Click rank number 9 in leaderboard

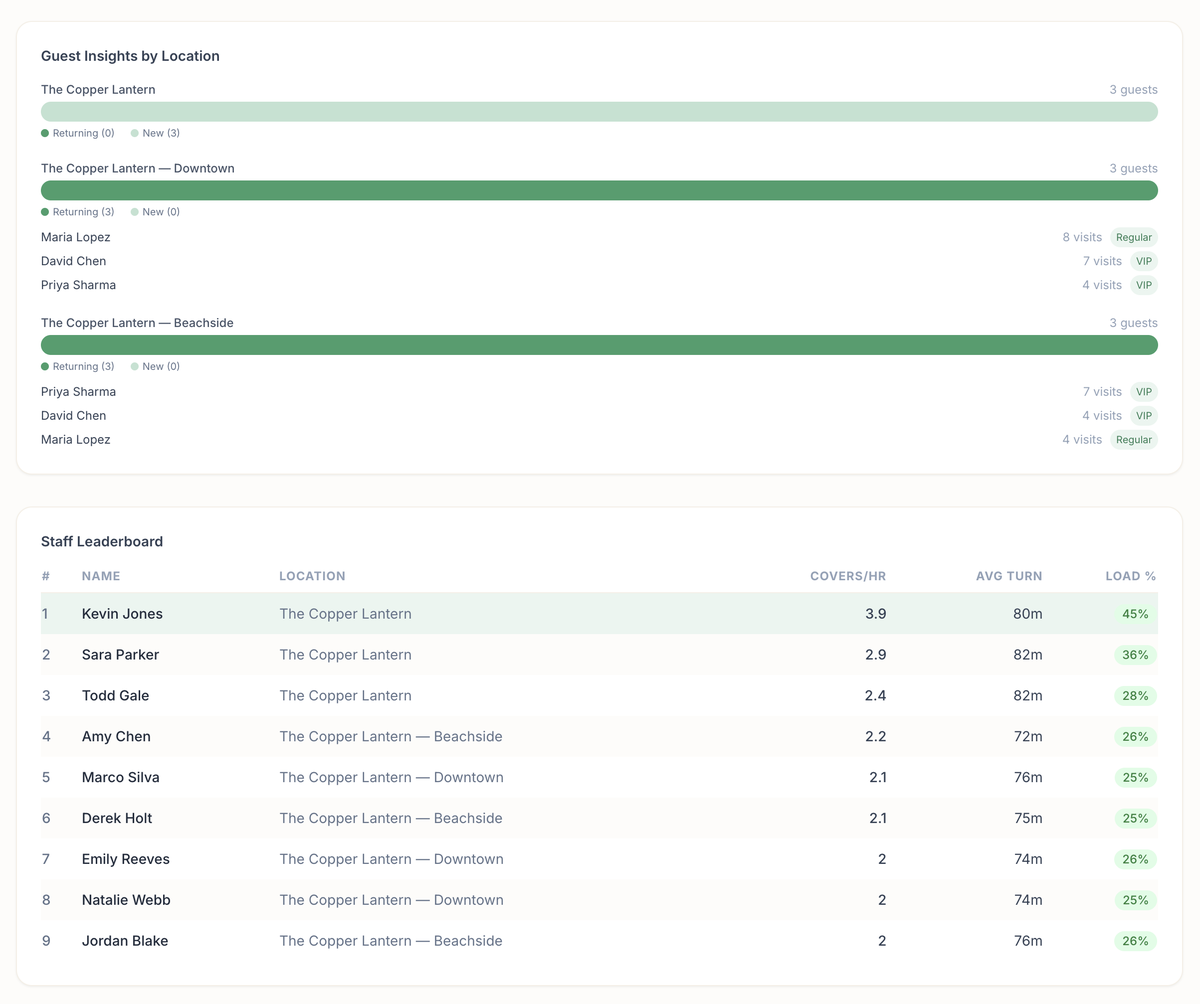[x=46, y=942]
